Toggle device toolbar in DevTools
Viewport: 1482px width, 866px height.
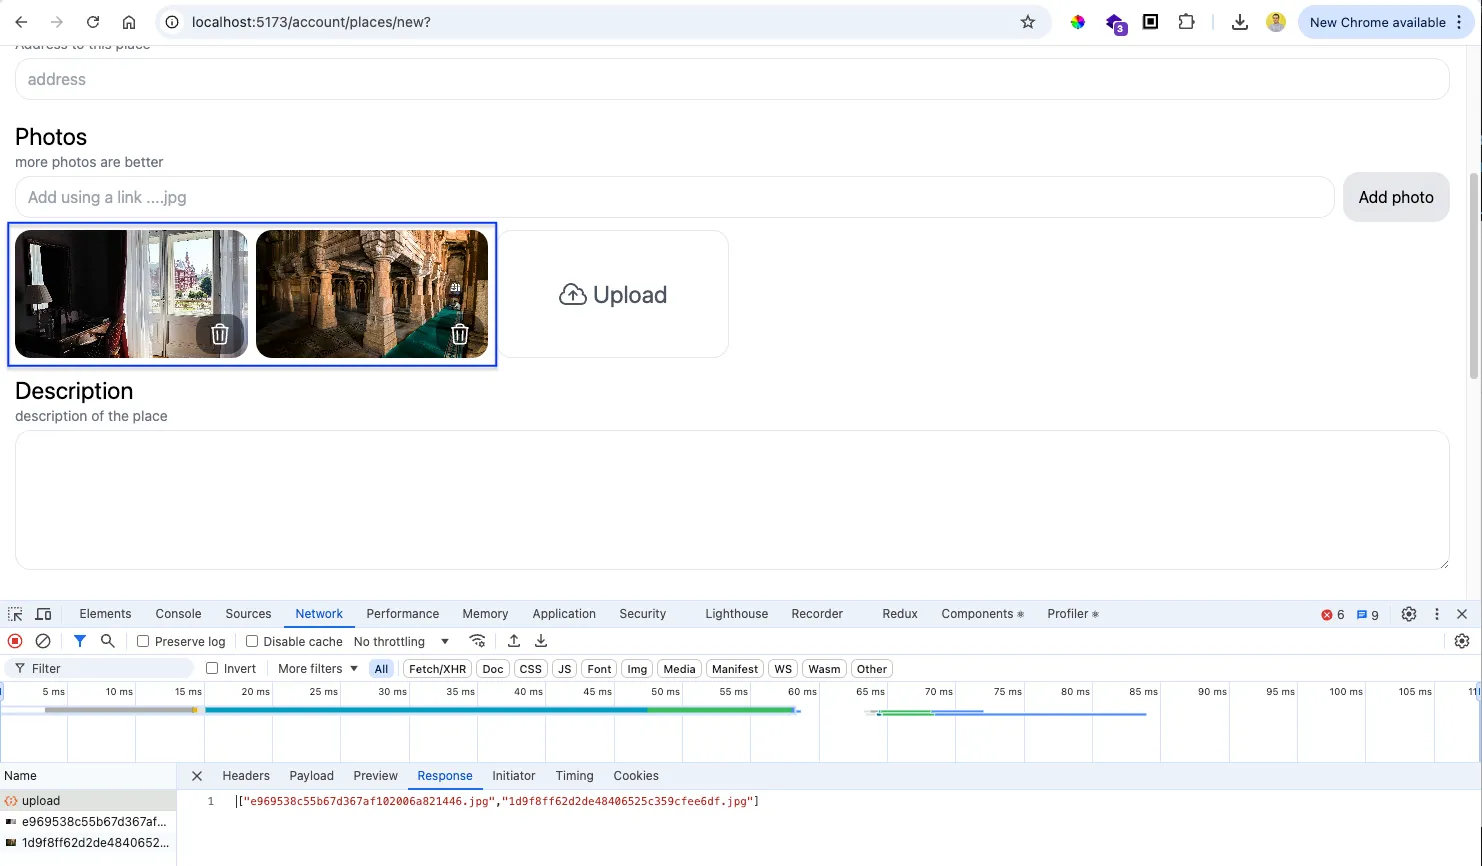point(43,614)
